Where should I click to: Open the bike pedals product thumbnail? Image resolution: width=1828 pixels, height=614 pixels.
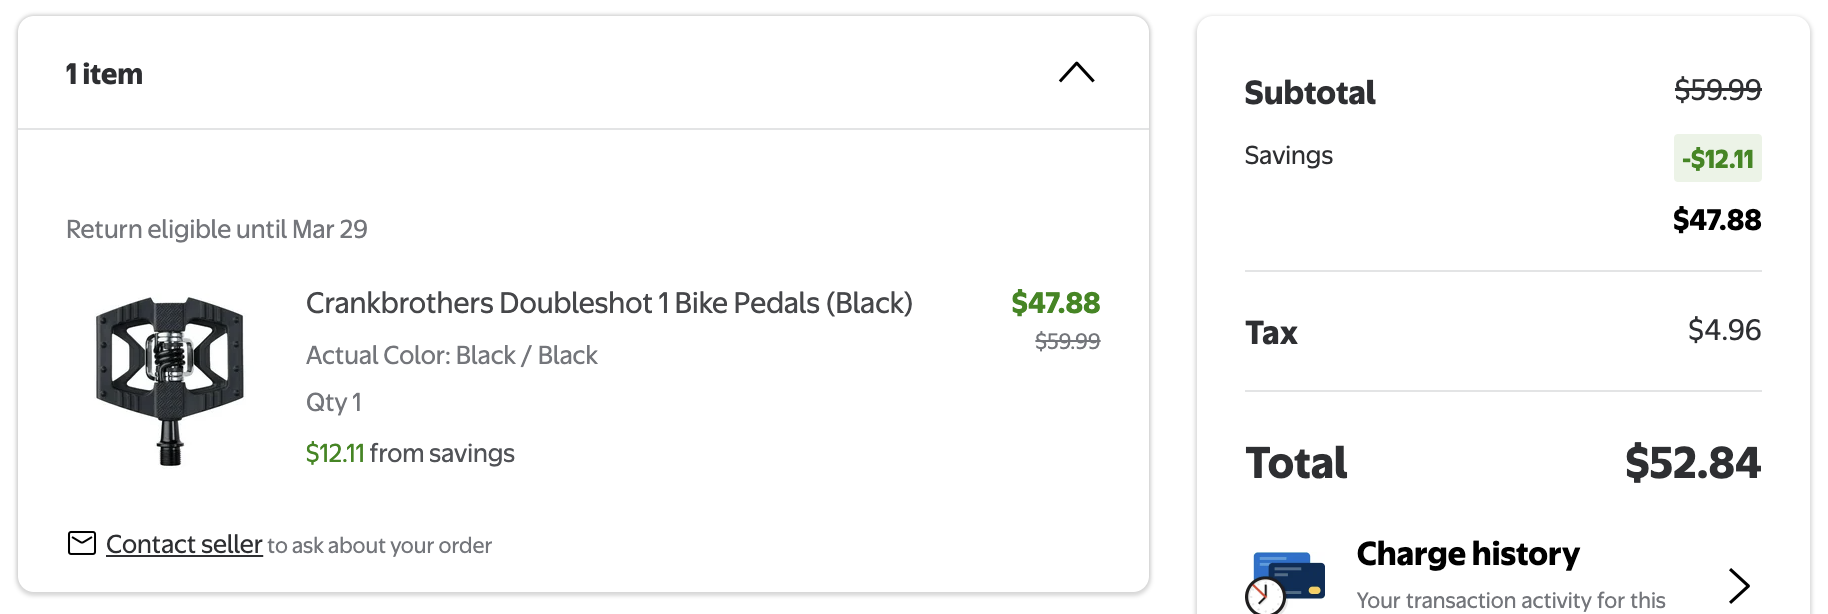point(170,381)
